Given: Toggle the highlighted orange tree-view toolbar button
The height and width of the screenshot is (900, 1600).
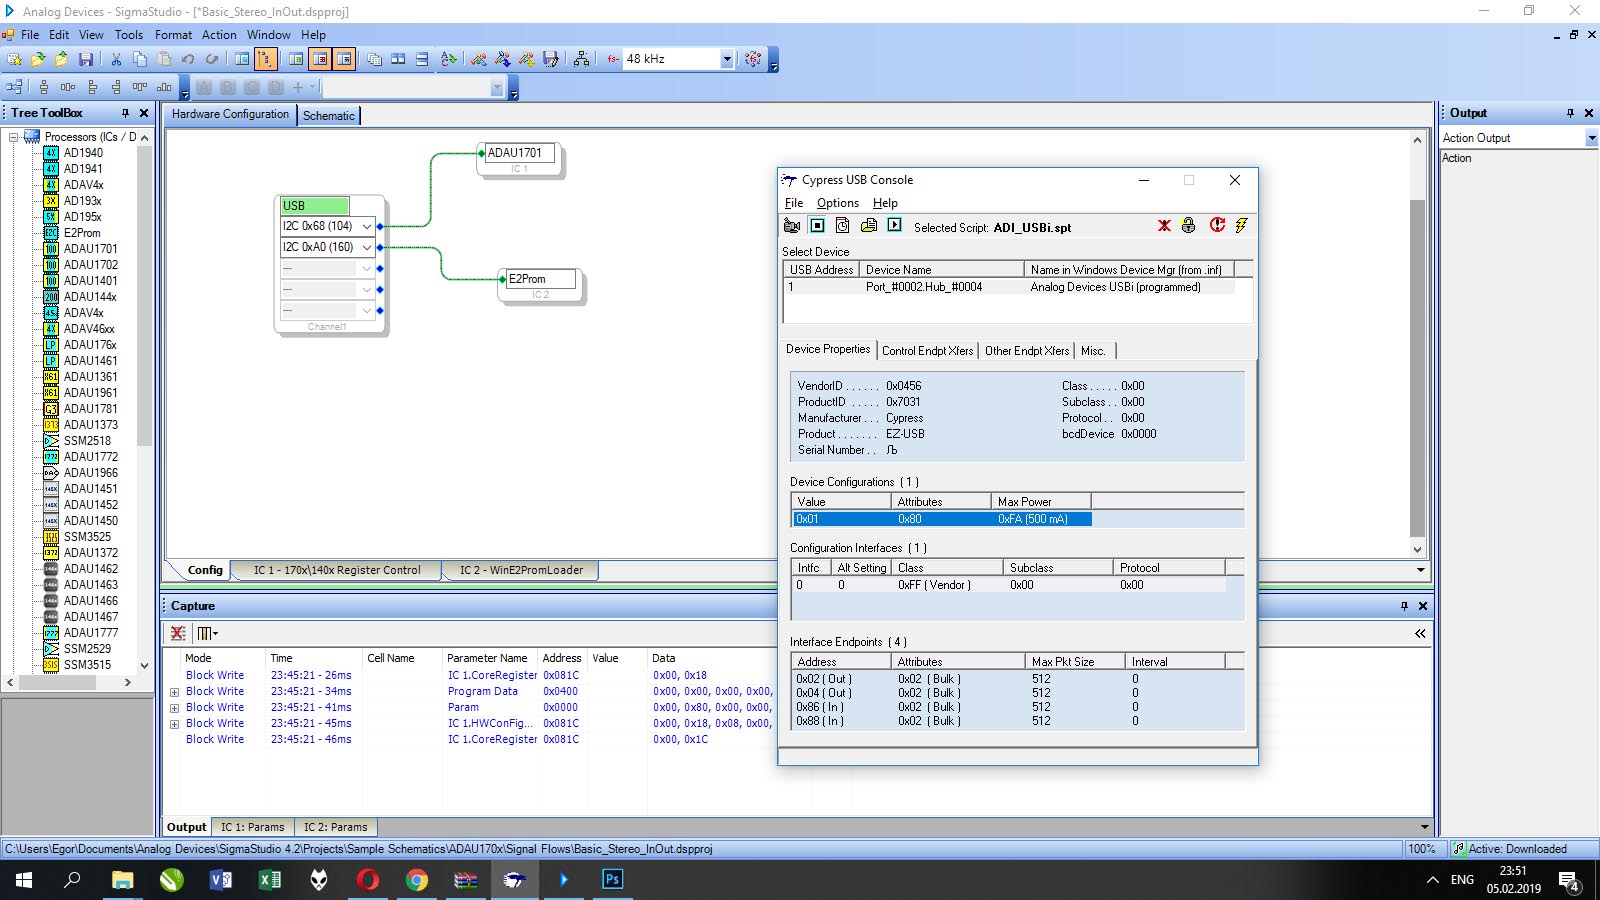Looking at the screenshot, I should 265,59.
